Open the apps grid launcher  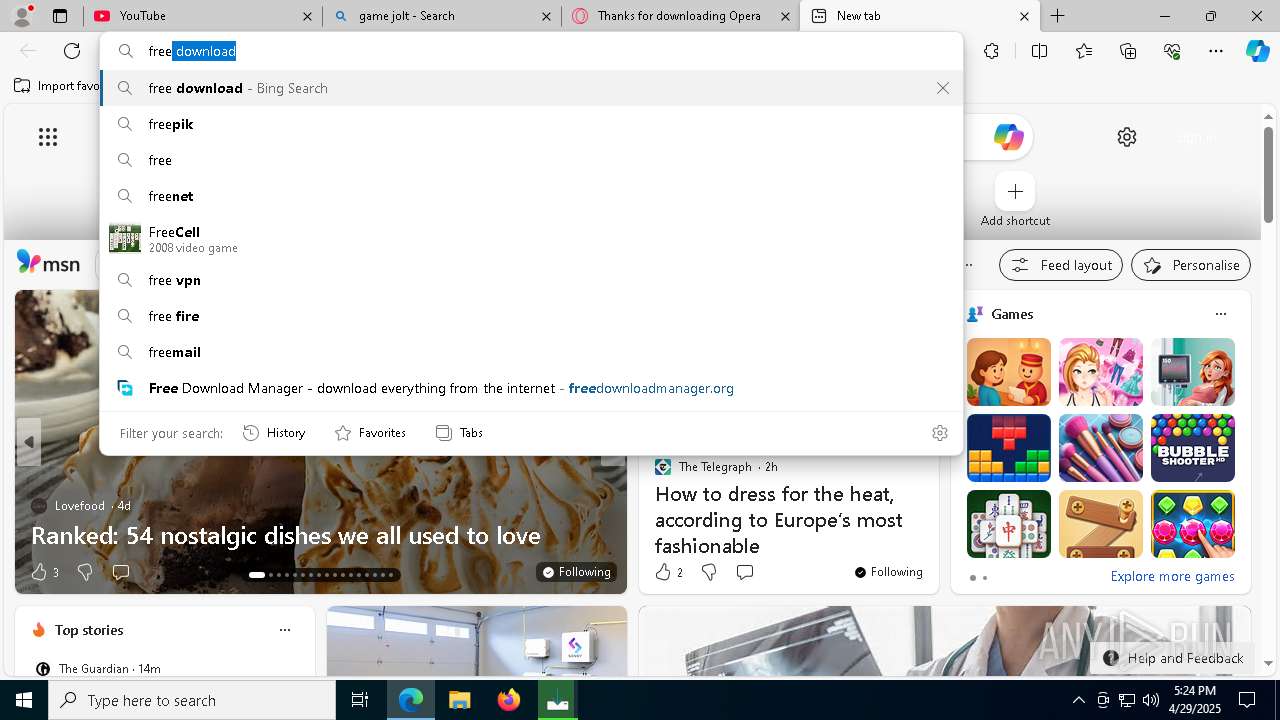tap(48, 137)
